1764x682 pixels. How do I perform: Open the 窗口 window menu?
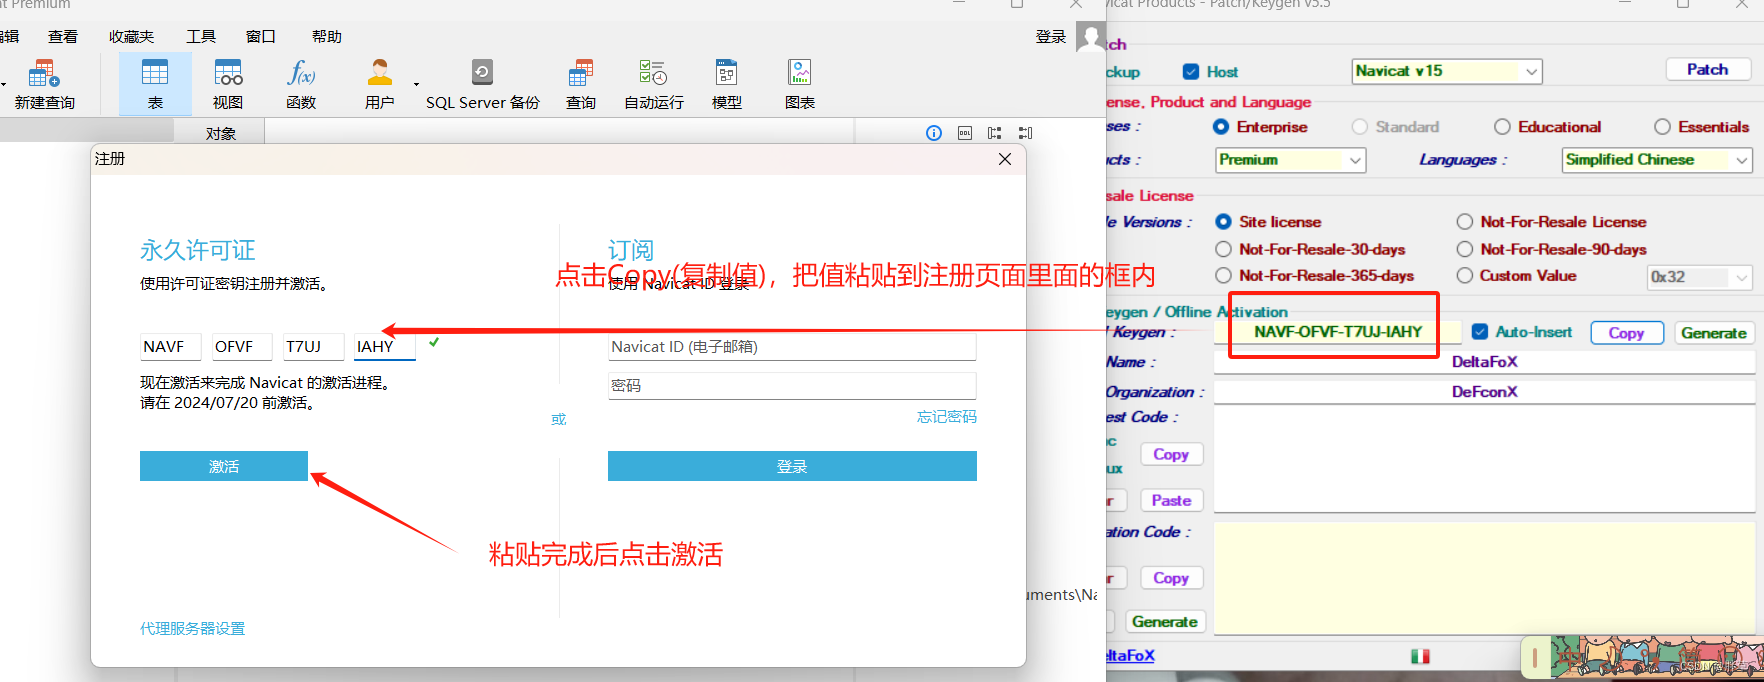261,37
